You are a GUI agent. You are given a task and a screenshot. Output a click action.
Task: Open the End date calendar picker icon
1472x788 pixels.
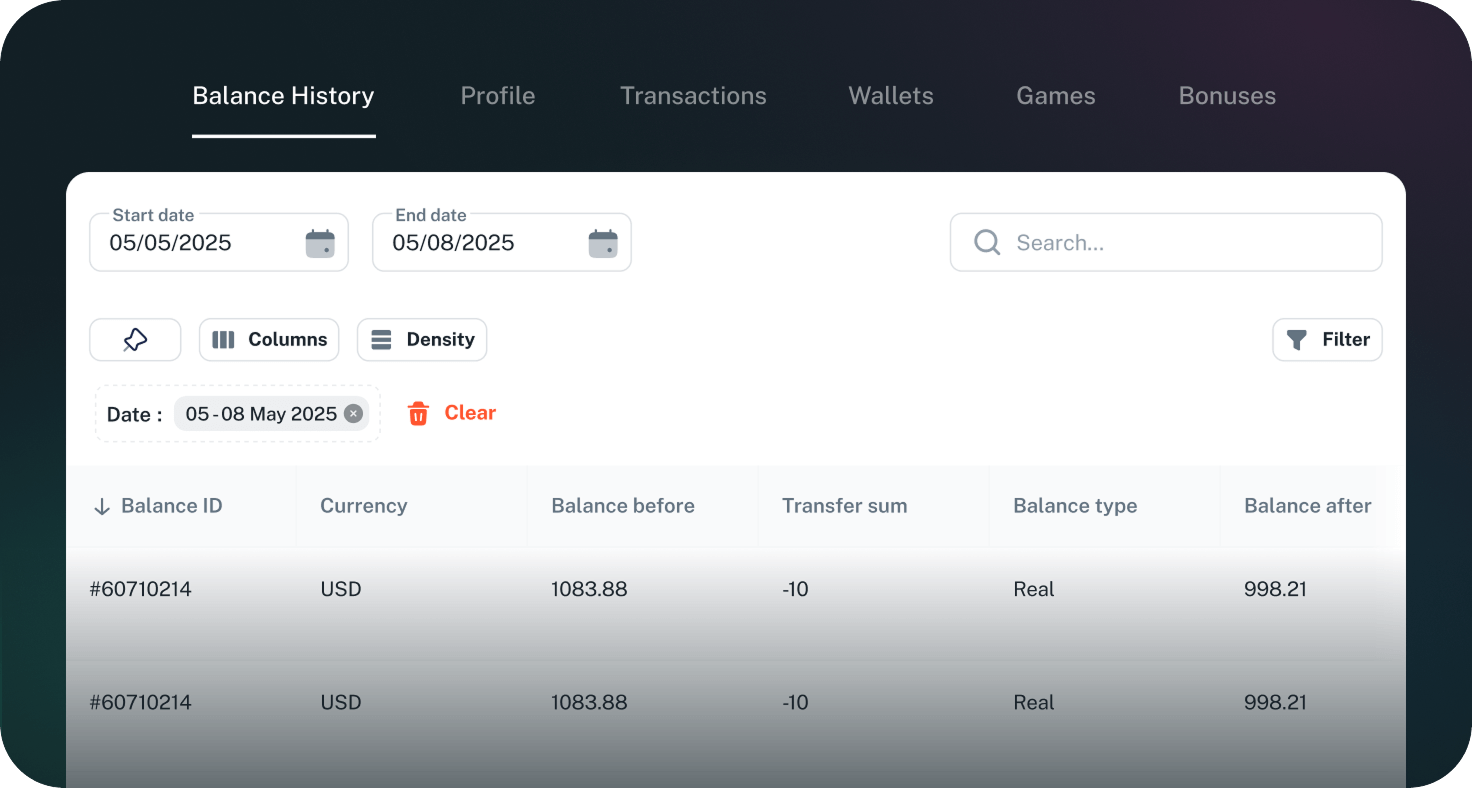[603, 243]
